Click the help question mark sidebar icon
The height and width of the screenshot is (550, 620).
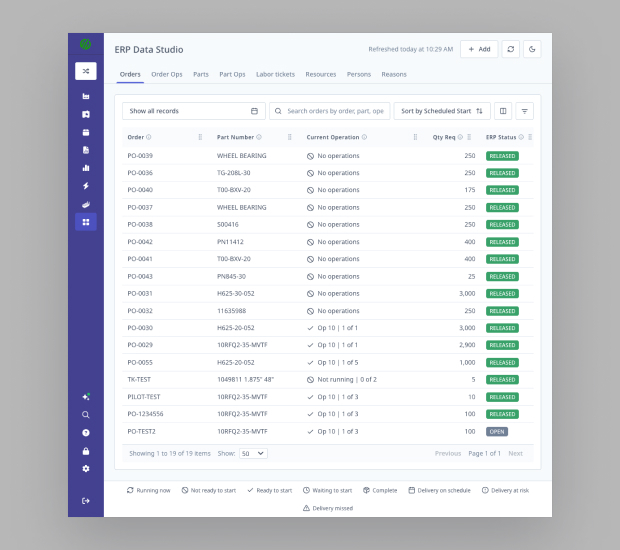pyautogui.click(x=86, y=433)
